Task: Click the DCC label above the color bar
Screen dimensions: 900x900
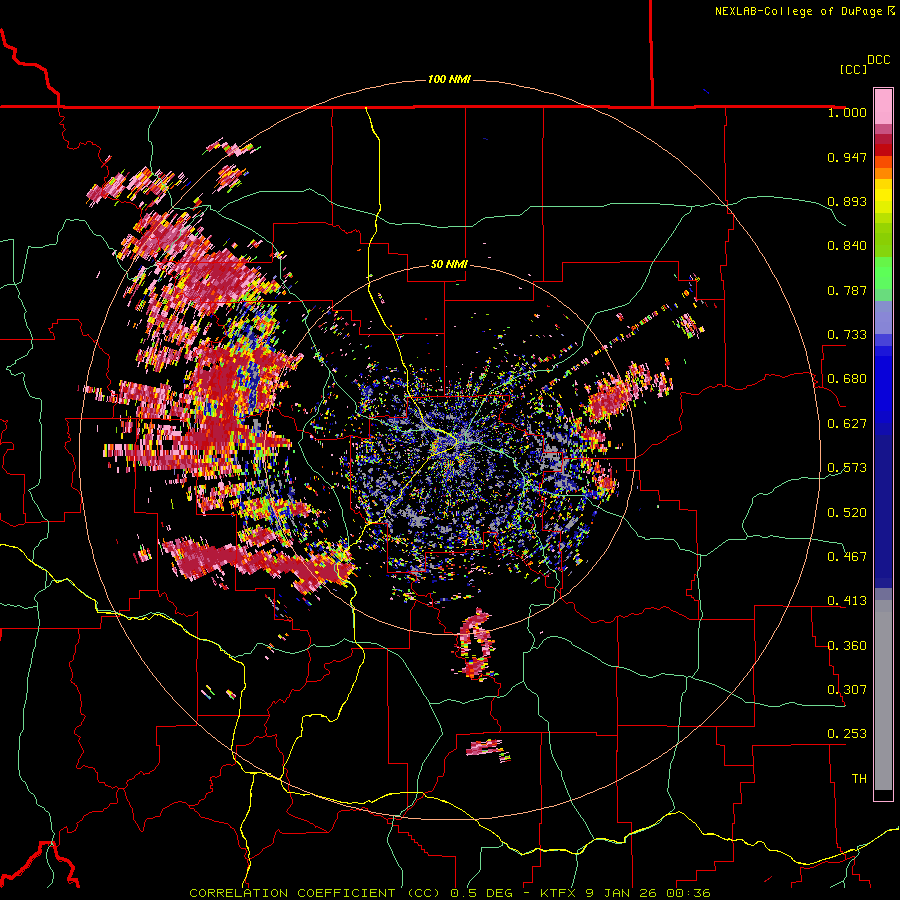Action: tap(878, 60)
